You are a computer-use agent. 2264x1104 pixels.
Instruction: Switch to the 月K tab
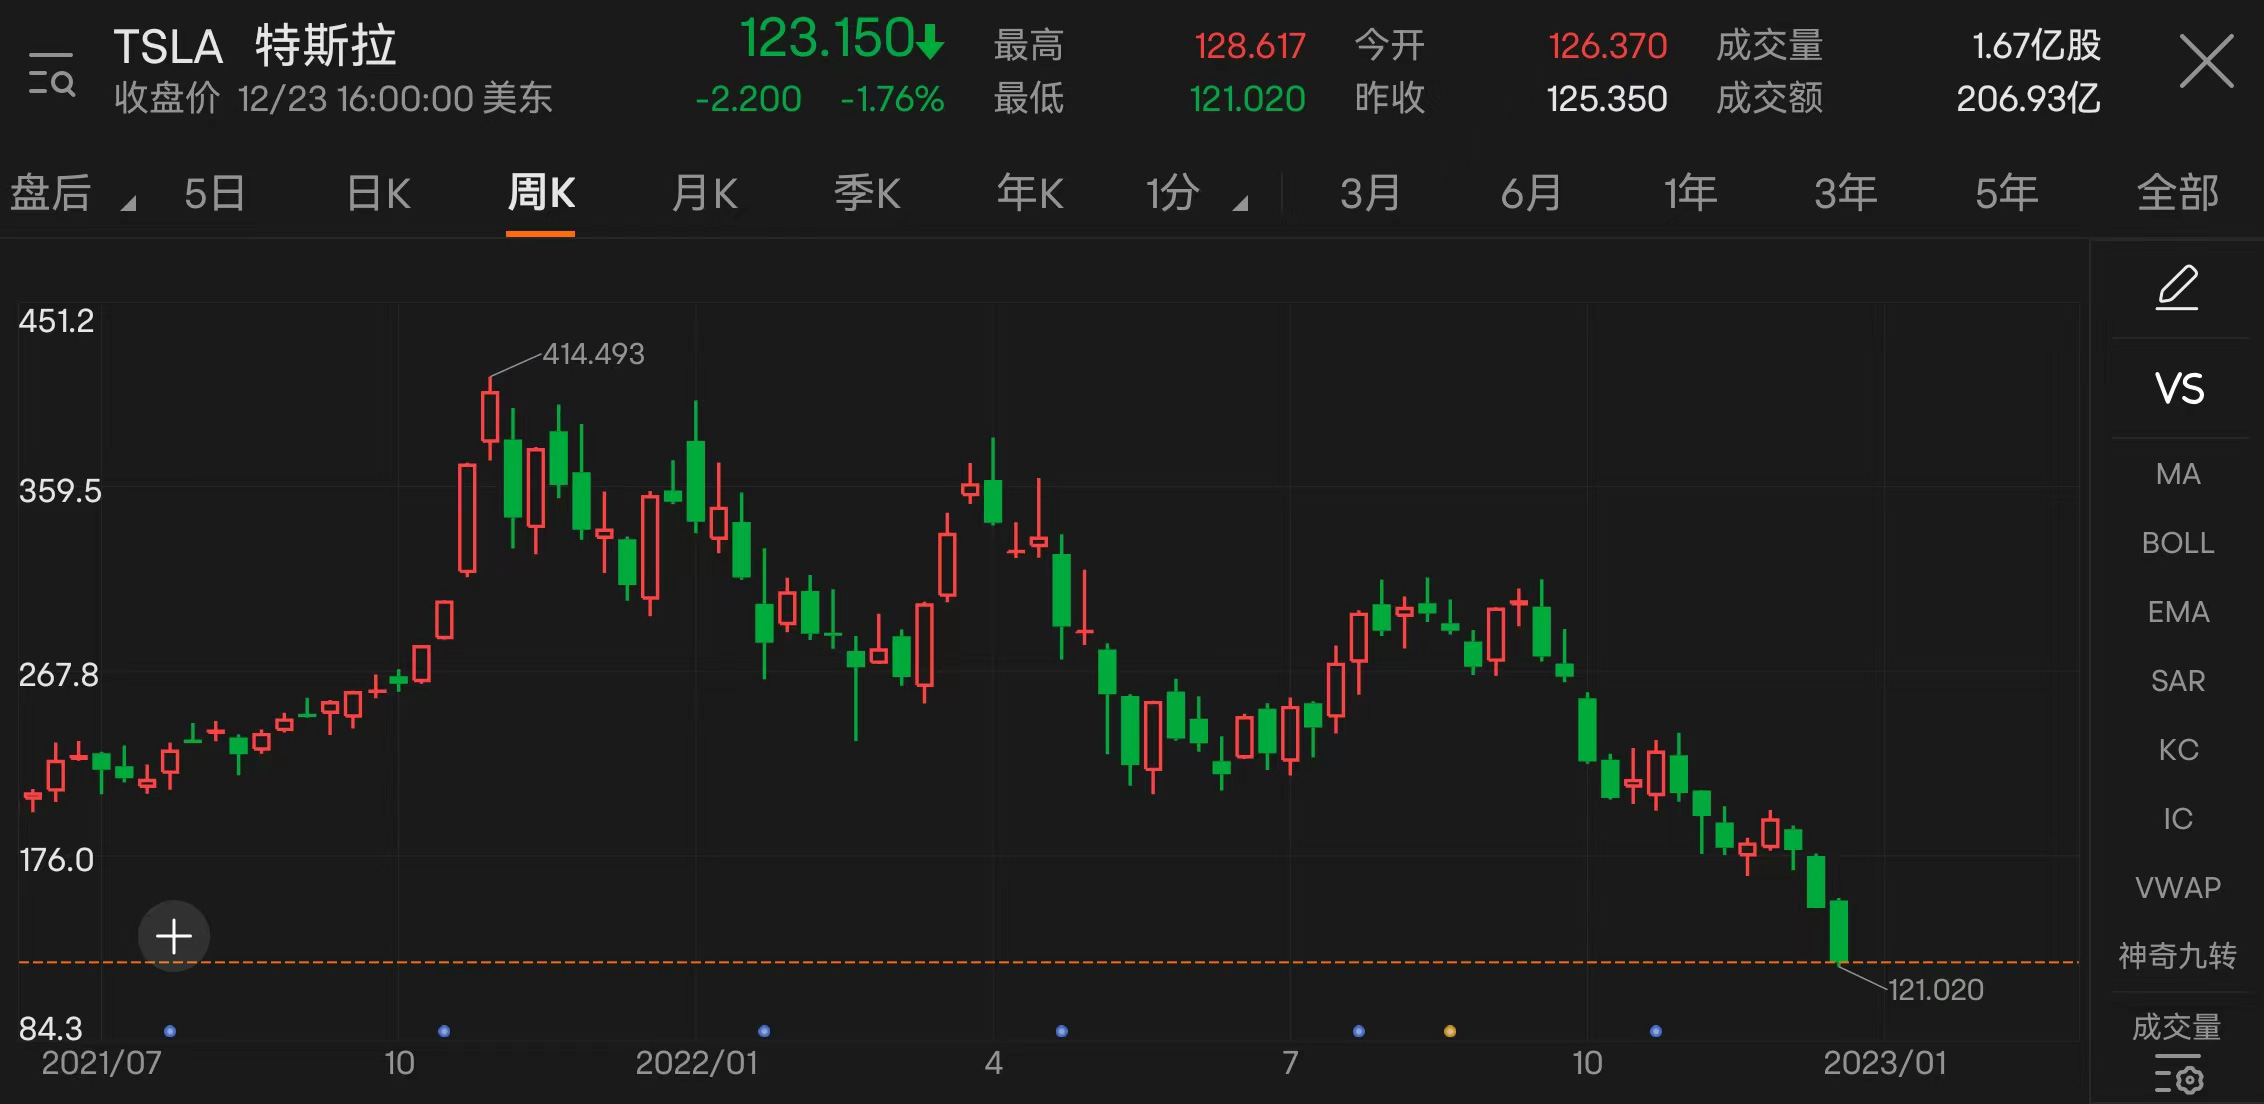[x=704, y=193]
